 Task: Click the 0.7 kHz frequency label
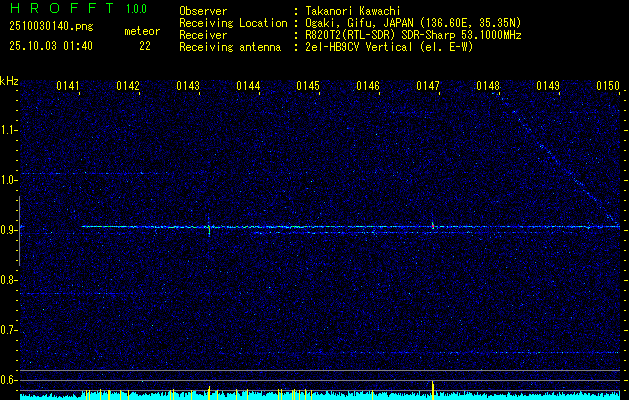[x=8, y=330]
